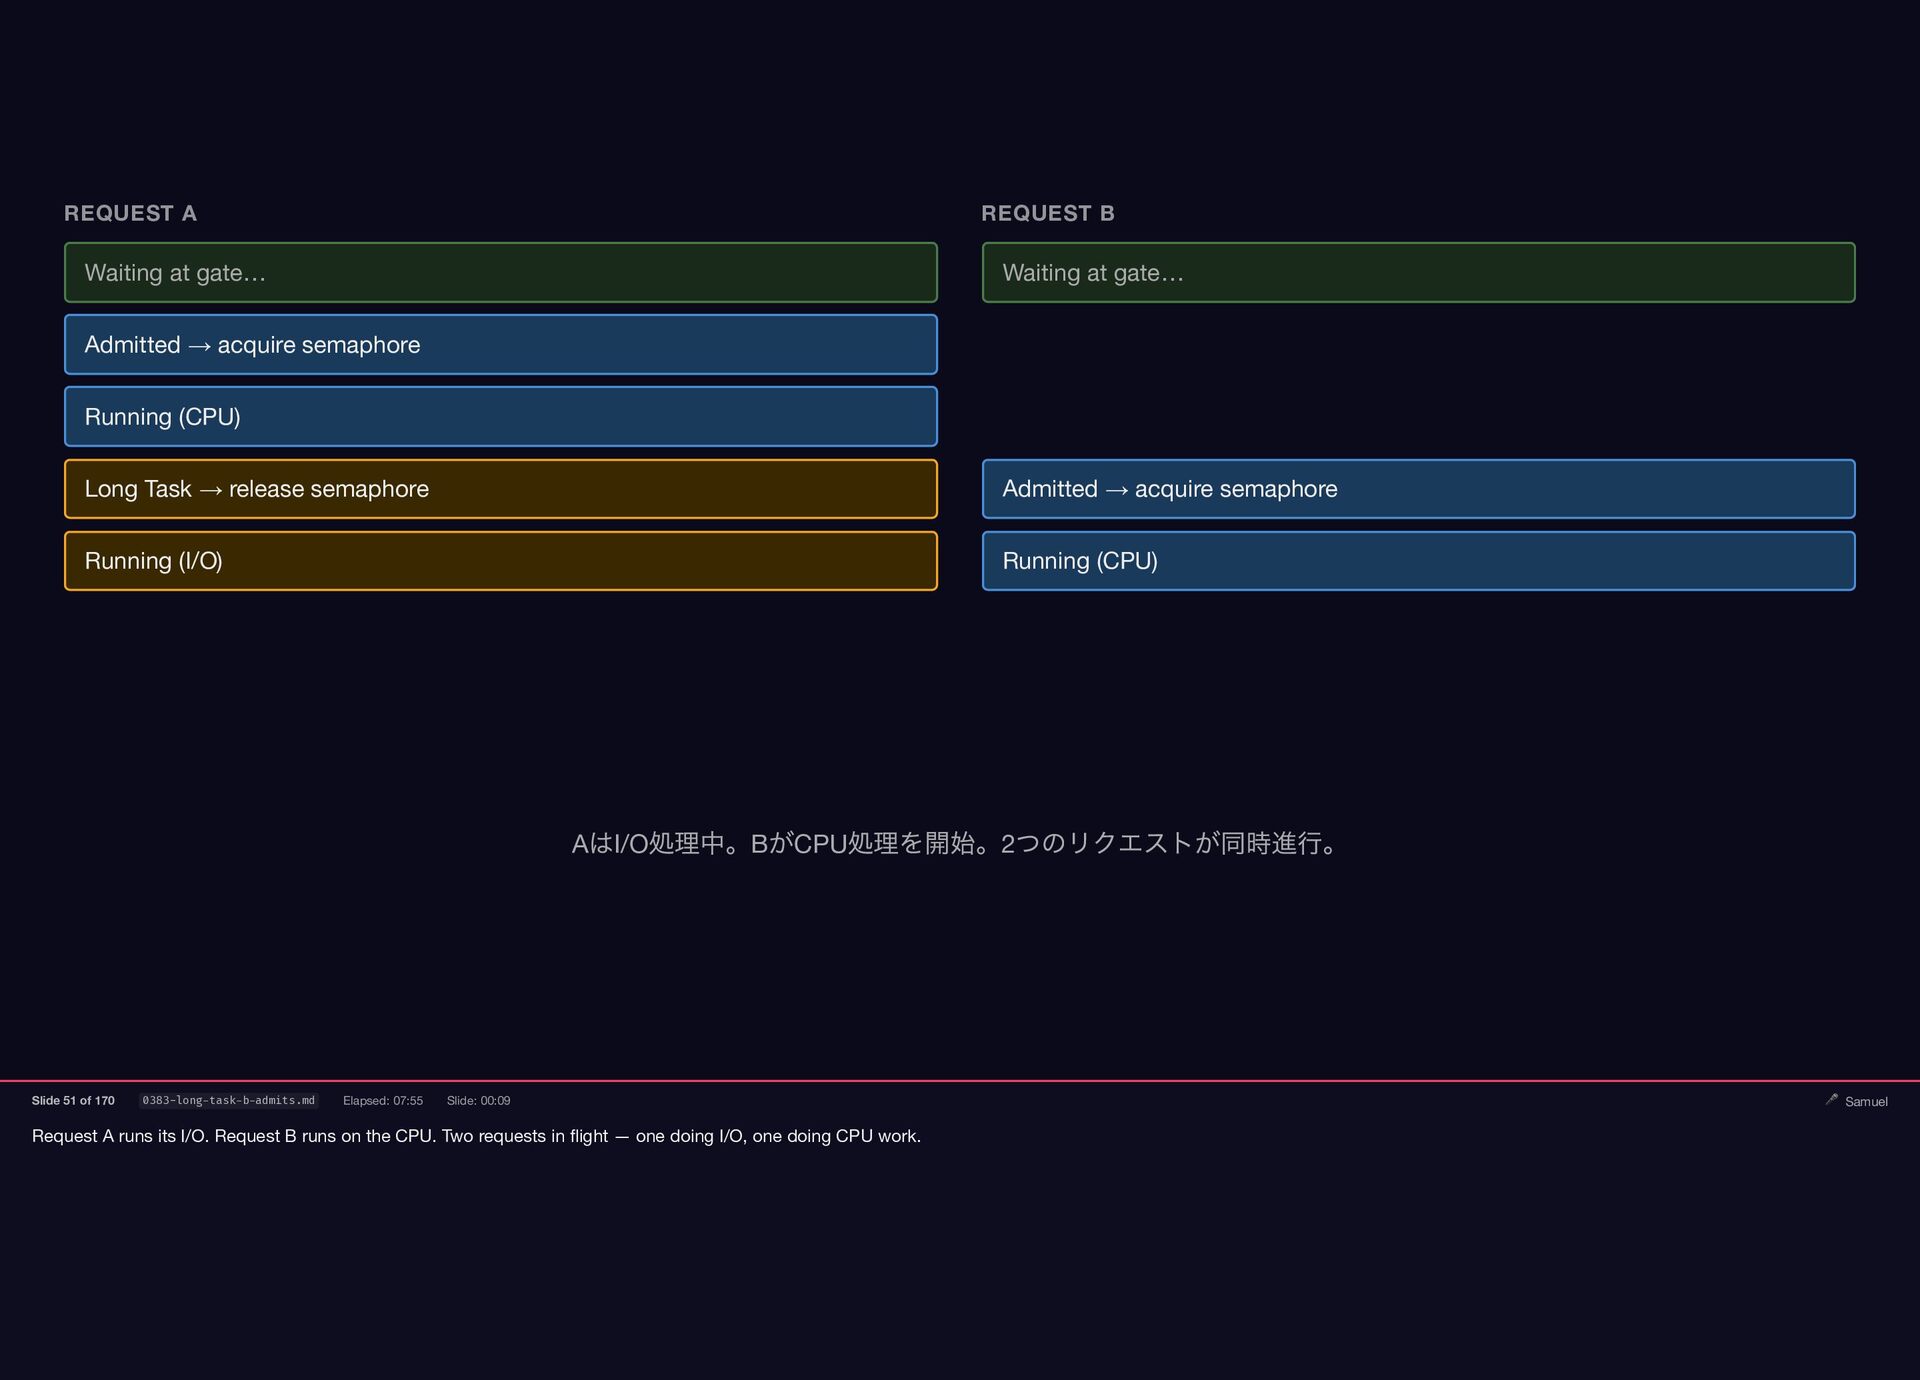This screenshot has height=1380, width=1920.
Task: Click the Samuel speaker name
Action: pyautogui.click(x=1866, y=1101)
